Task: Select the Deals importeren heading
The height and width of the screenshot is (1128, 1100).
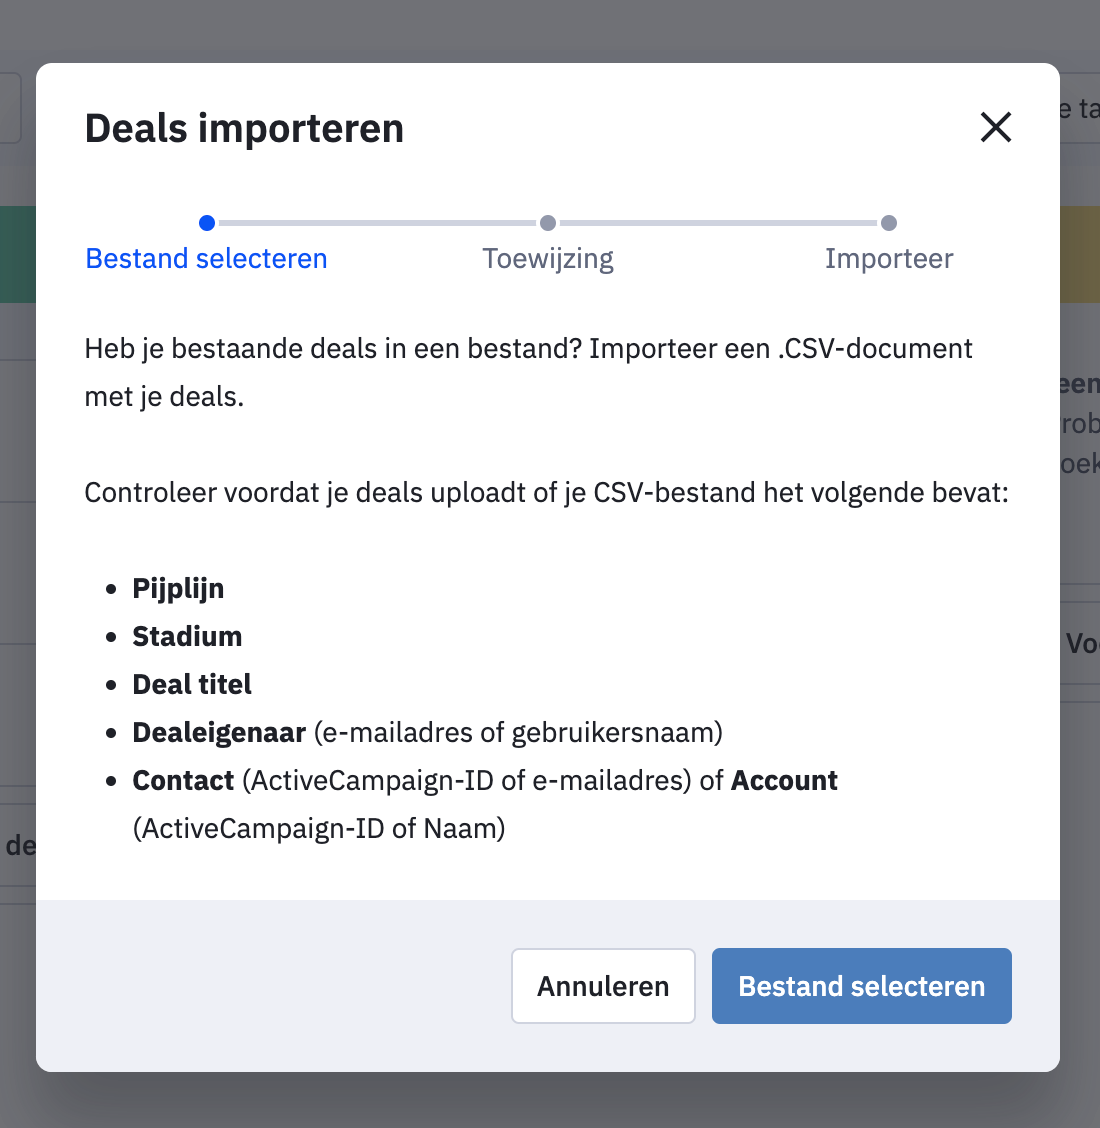Action: click(244, 129)
